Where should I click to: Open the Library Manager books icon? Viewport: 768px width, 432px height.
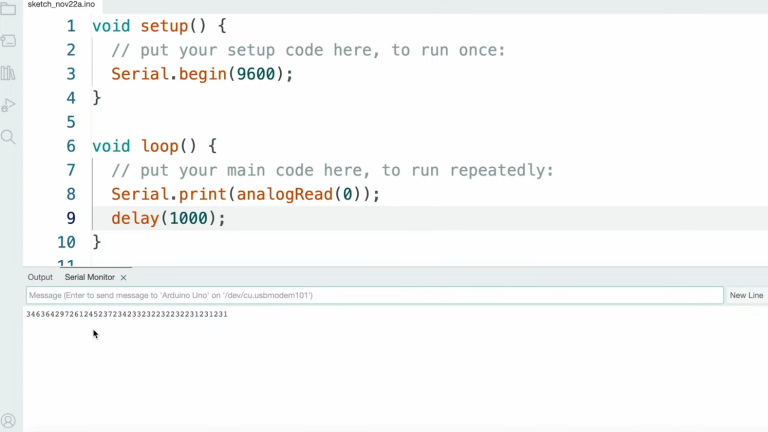coord(8,73)
